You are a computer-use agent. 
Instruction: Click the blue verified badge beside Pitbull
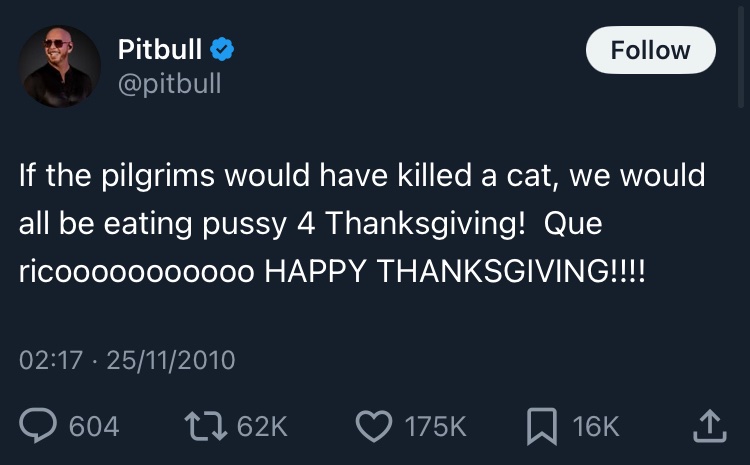(x=224, y=48)
